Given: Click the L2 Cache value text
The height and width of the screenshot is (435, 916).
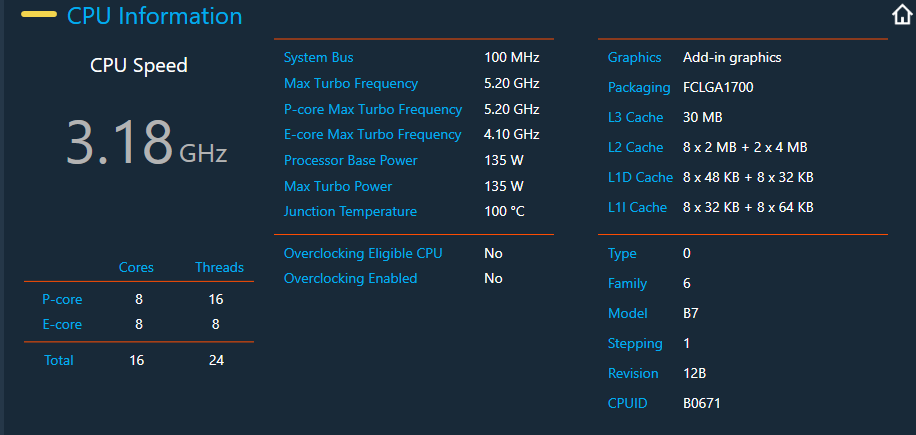Looking at the screenshot, I should 745,148.
